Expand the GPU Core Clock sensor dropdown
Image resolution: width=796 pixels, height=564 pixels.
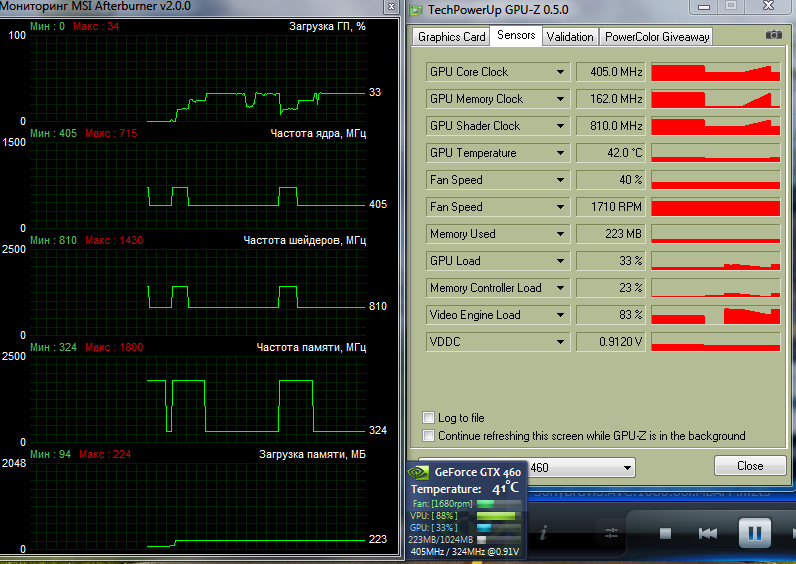(560, 72)
